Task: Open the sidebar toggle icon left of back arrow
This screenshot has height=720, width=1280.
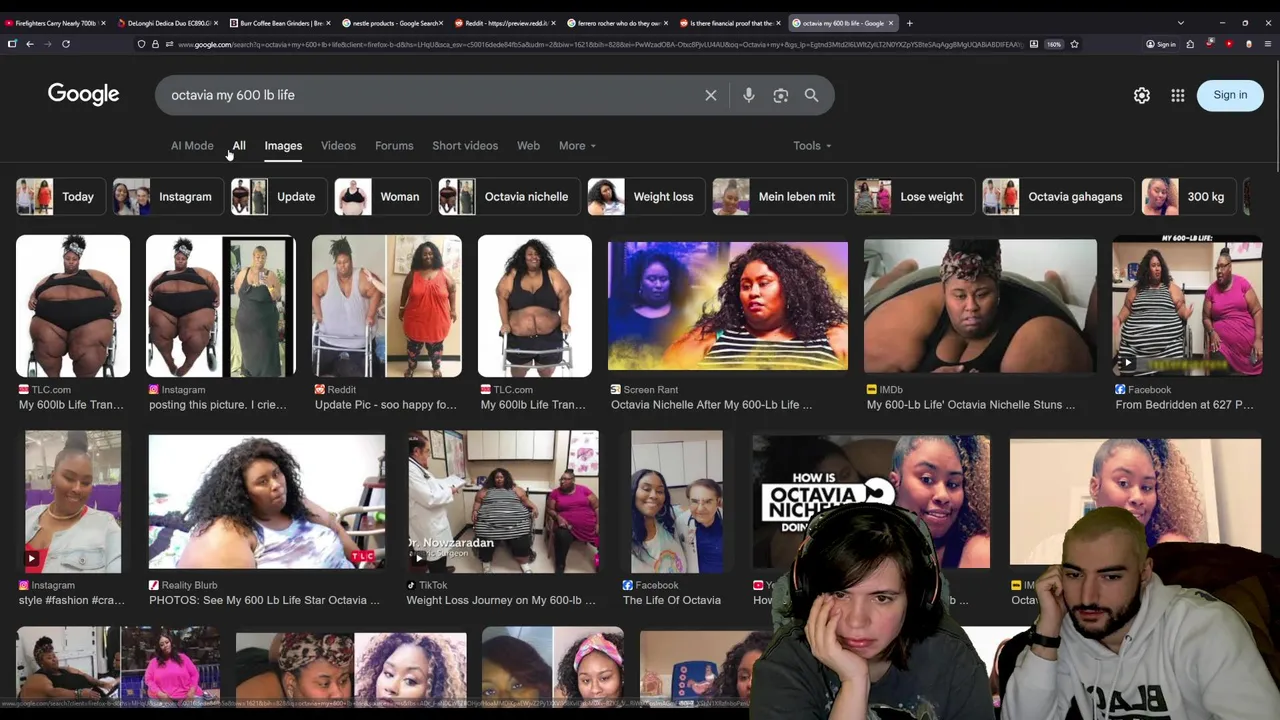Action: click(x=12, y=44)
